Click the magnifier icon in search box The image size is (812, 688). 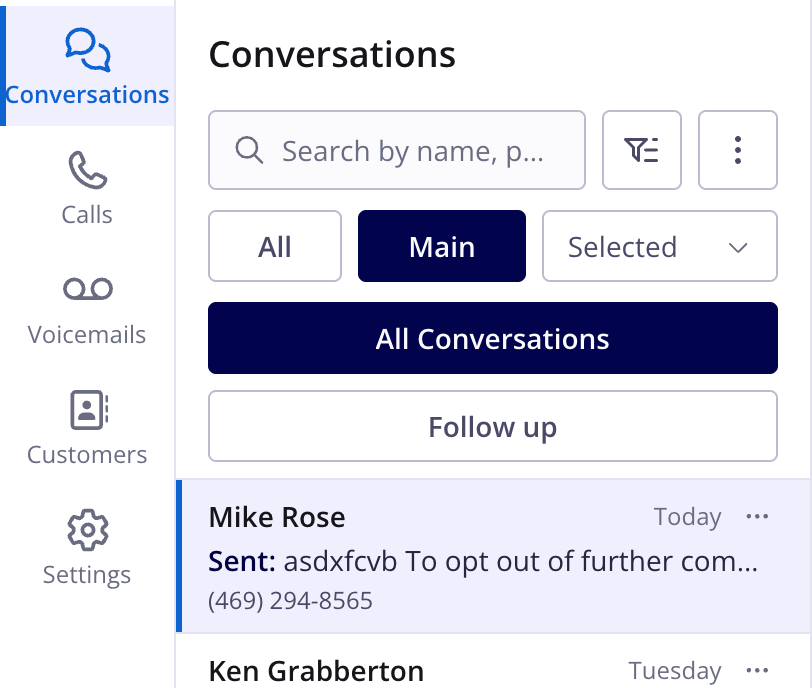(249, 150)
